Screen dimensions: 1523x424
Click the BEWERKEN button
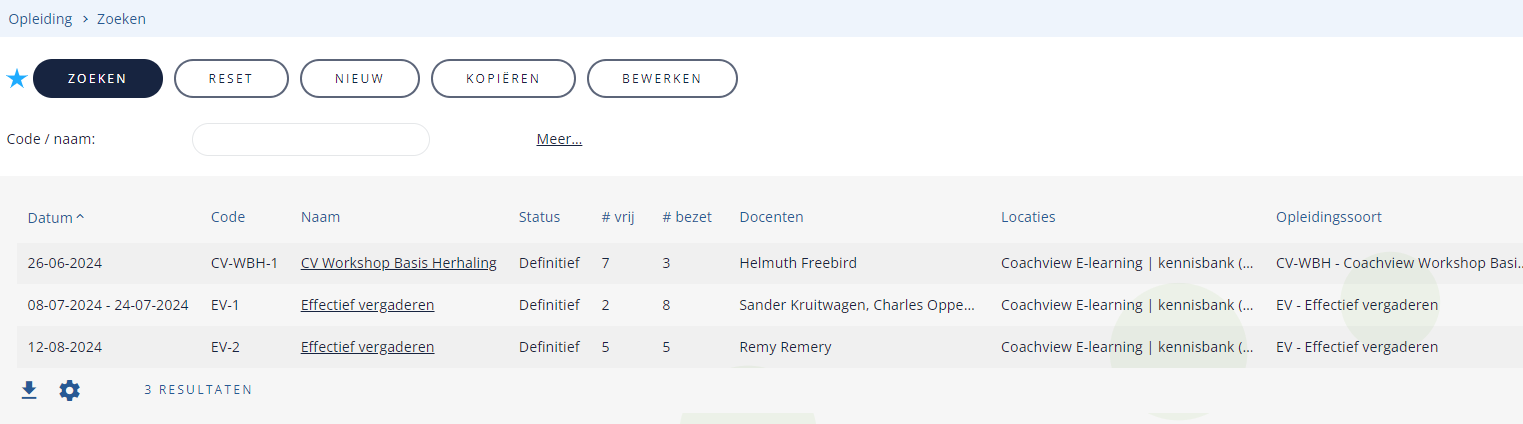(662, 79)
